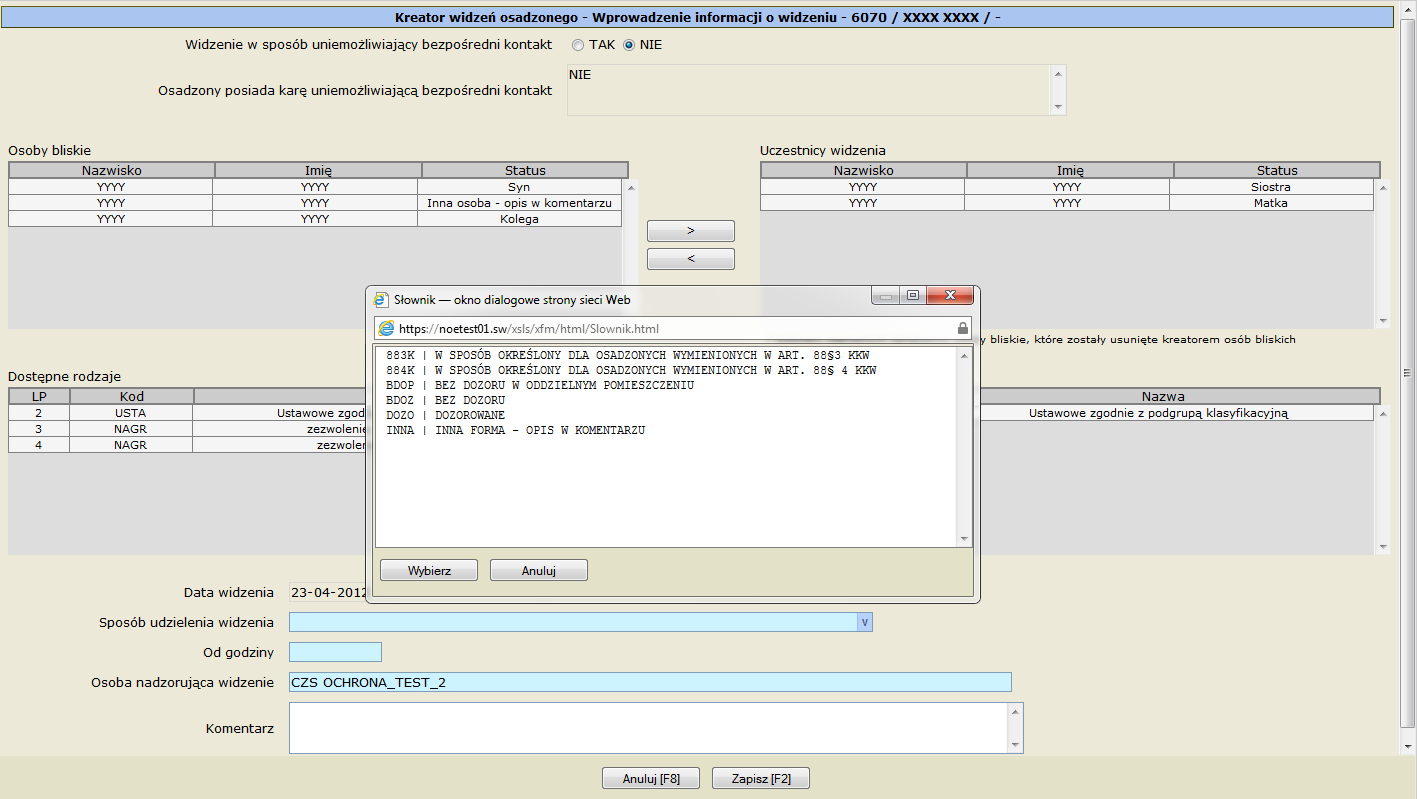Select row LP 2 with code USTA
The image size is (1417, 799).
coord(188,413)
